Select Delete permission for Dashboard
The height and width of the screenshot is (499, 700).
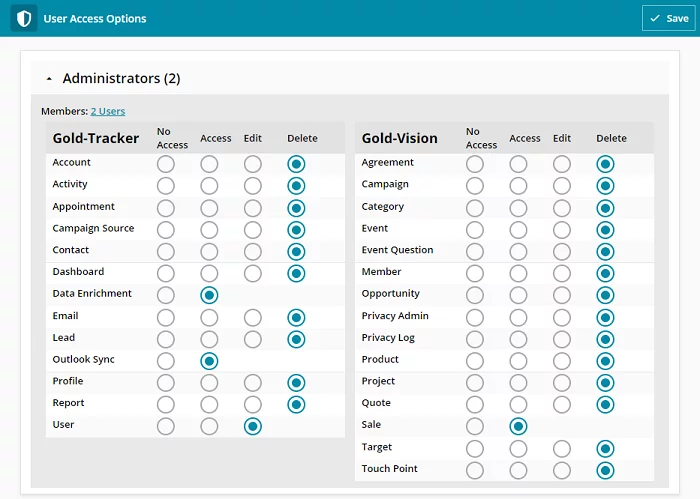click(296, 274)
